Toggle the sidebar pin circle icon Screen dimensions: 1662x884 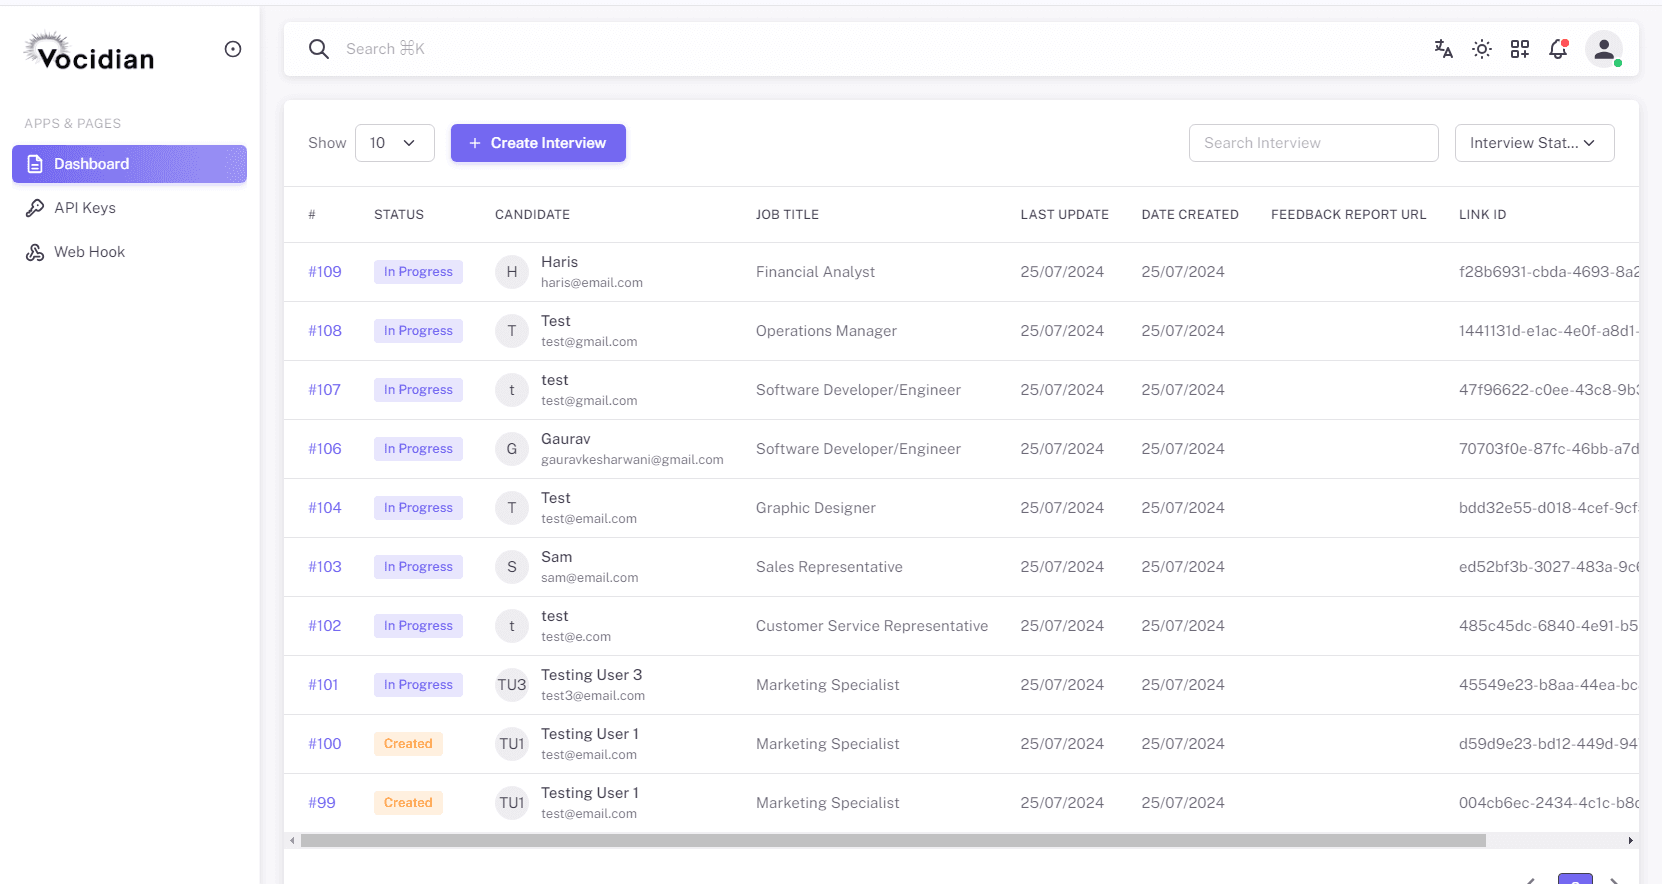pyautogui.click(x=233, y=49)
